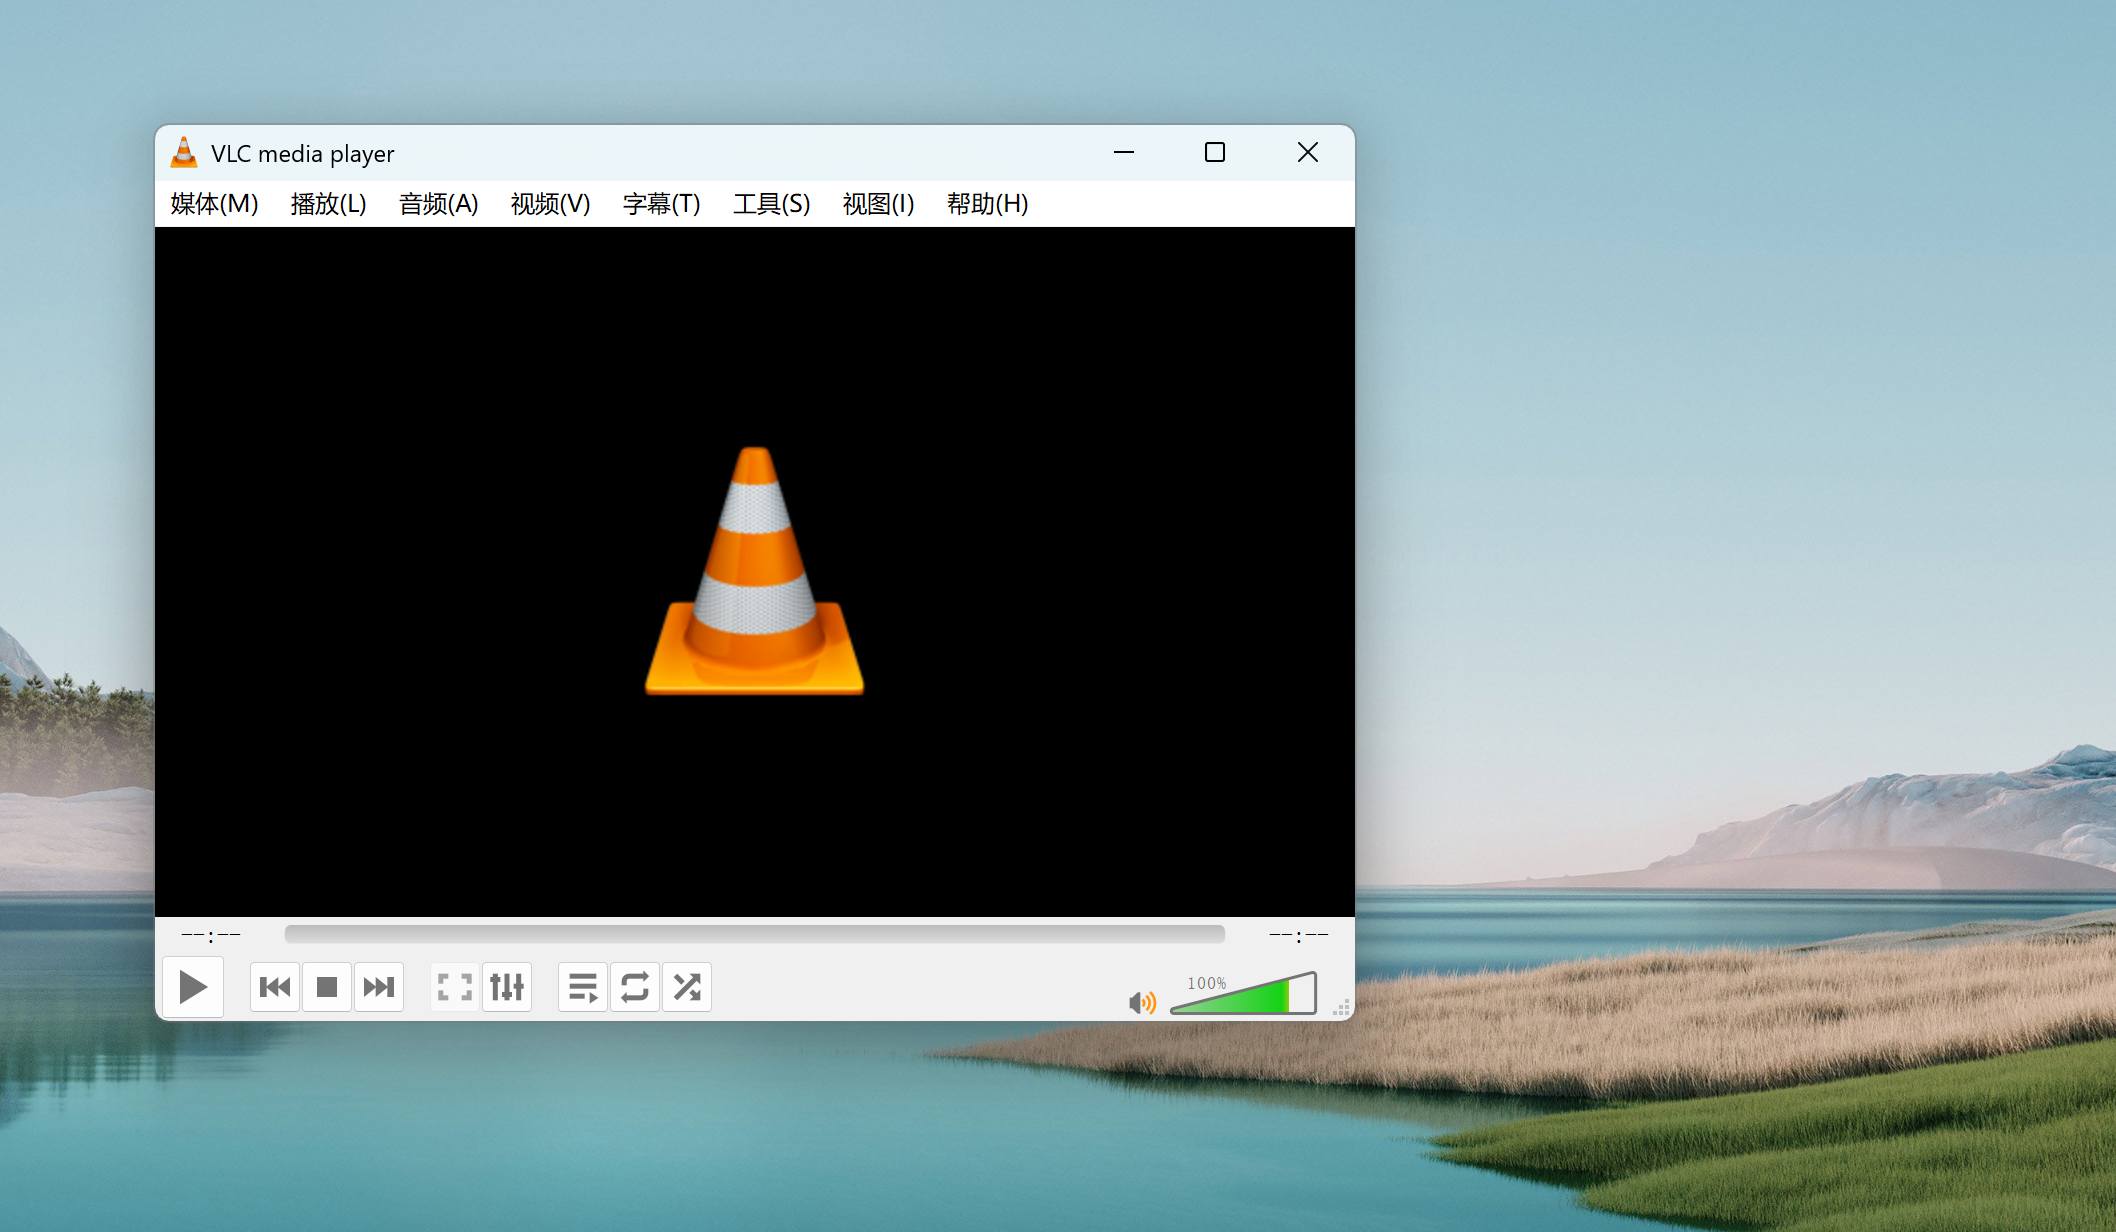
Task: Mute audio via the speaker icon
Action: click(x=1142, y=1002)
